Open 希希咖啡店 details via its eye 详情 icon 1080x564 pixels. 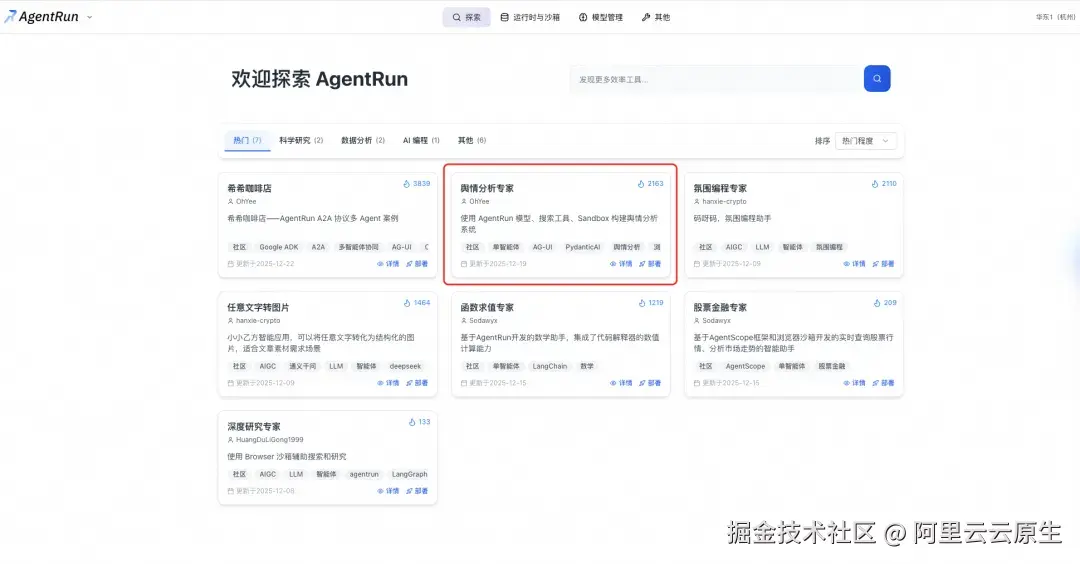(x=388, y=264)
